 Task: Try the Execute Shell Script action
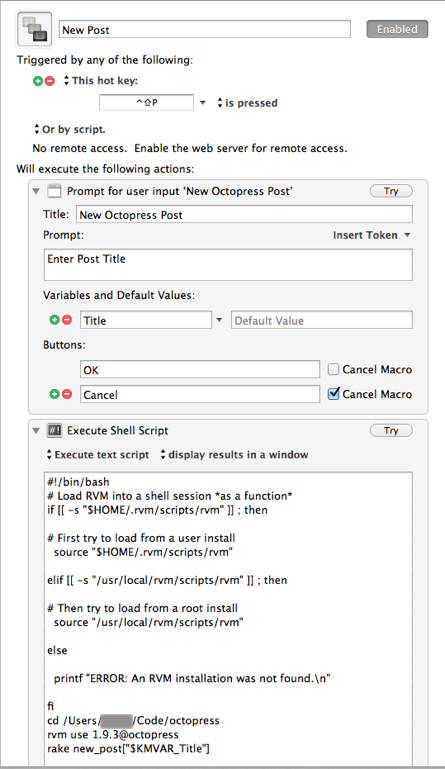(x=391, y=431)
